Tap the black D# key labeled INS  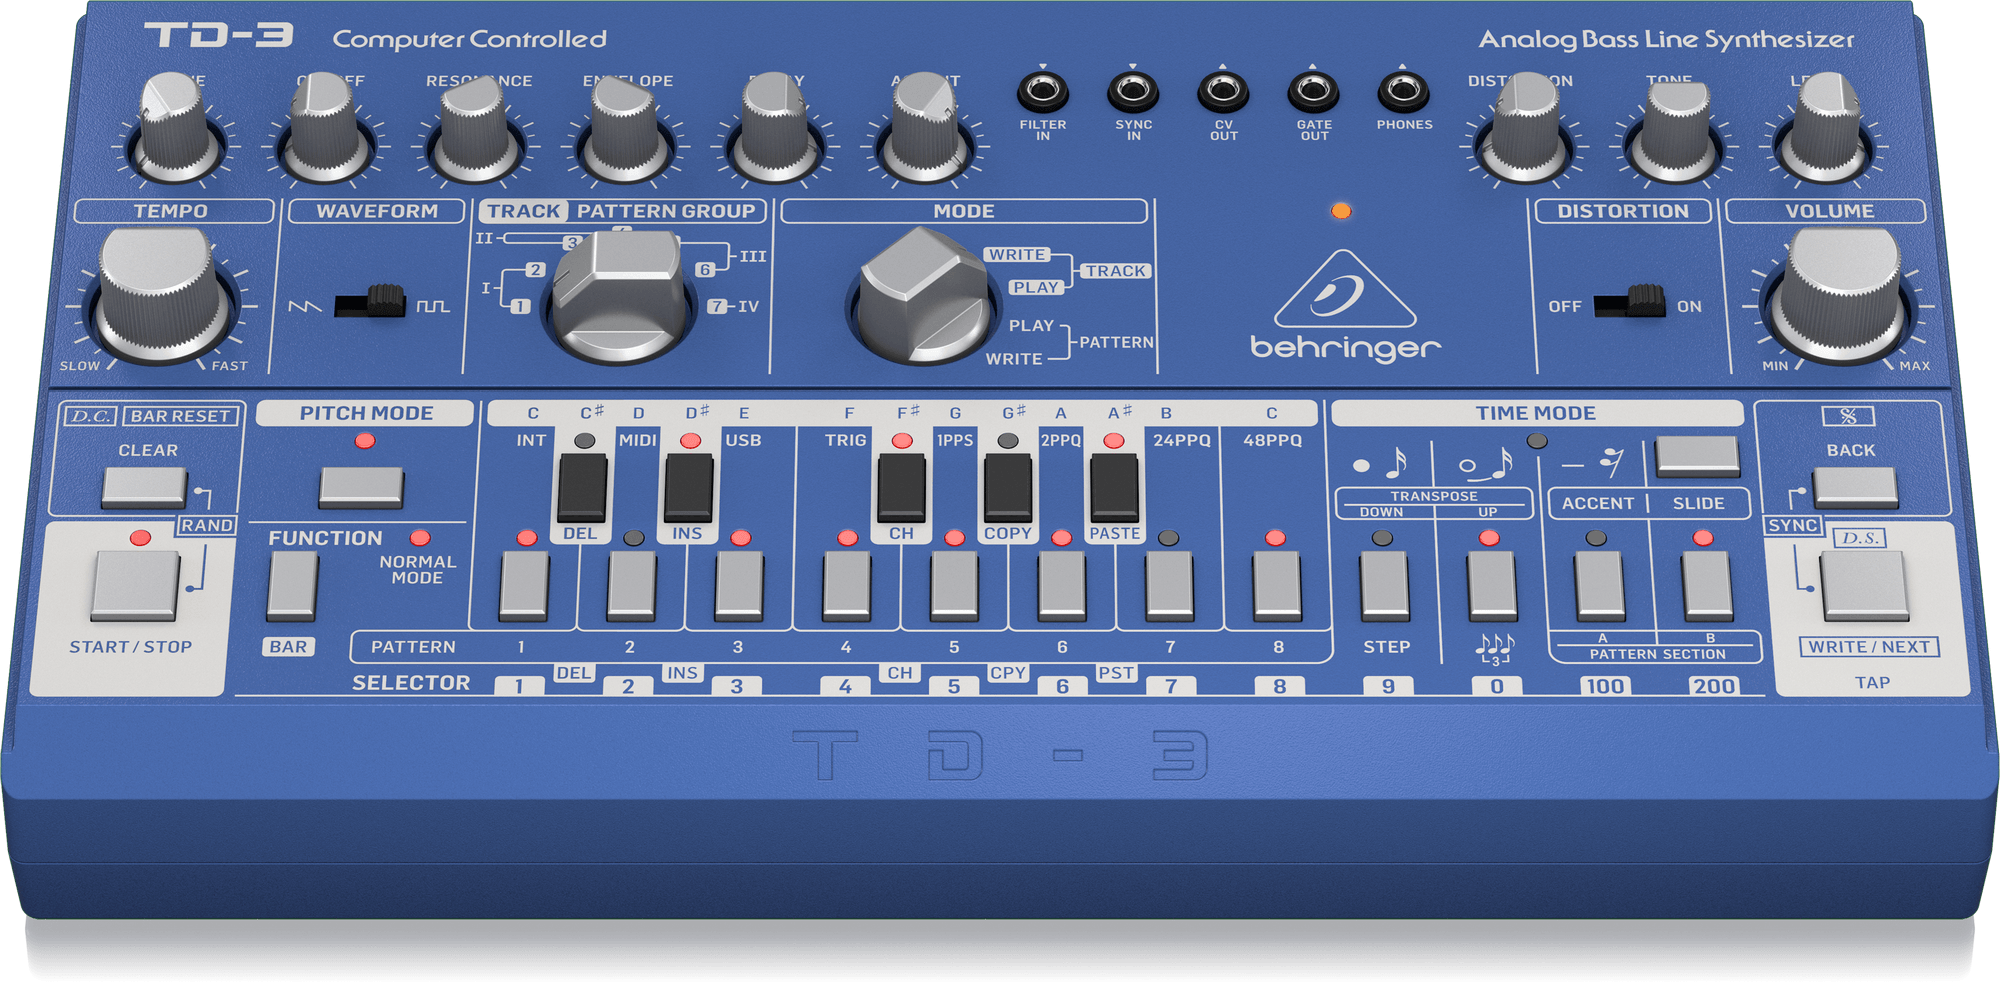(x=688, y=488)
